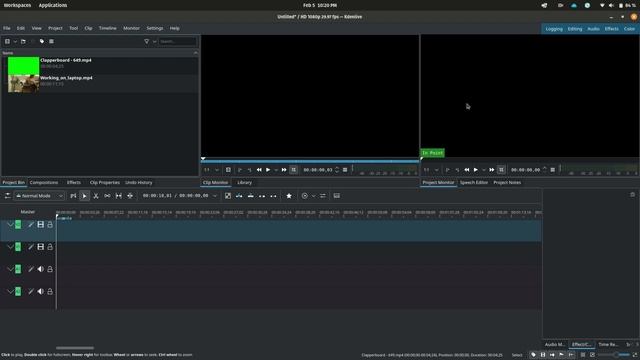Image resolution: width=640 pixels, height=360 pixels.
Task: Fast forward in the Project Monitor
Action: click(x=492, y=170)
